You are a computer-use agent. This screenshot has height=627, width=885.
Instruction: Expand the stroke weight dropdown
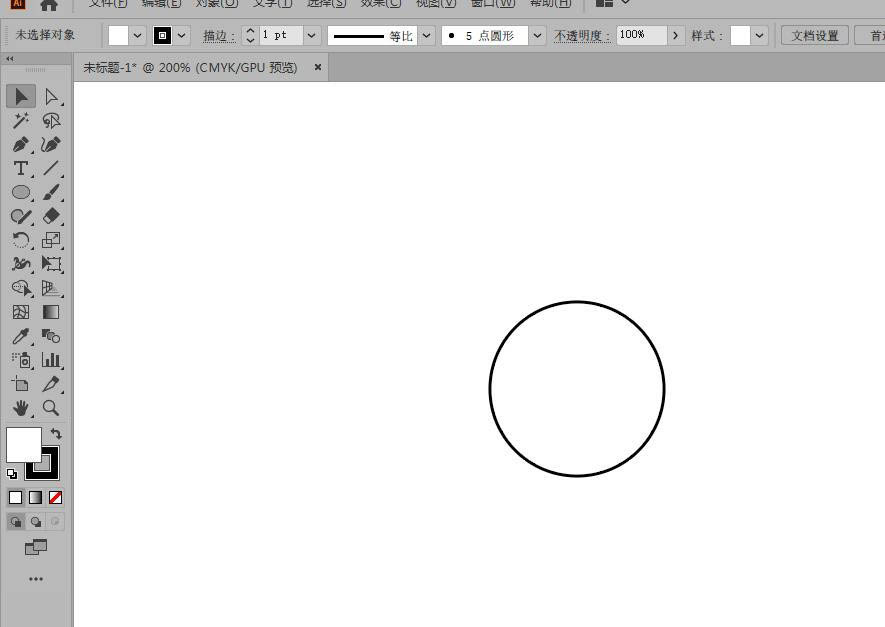pyautogui.click(x=312, y=36)
